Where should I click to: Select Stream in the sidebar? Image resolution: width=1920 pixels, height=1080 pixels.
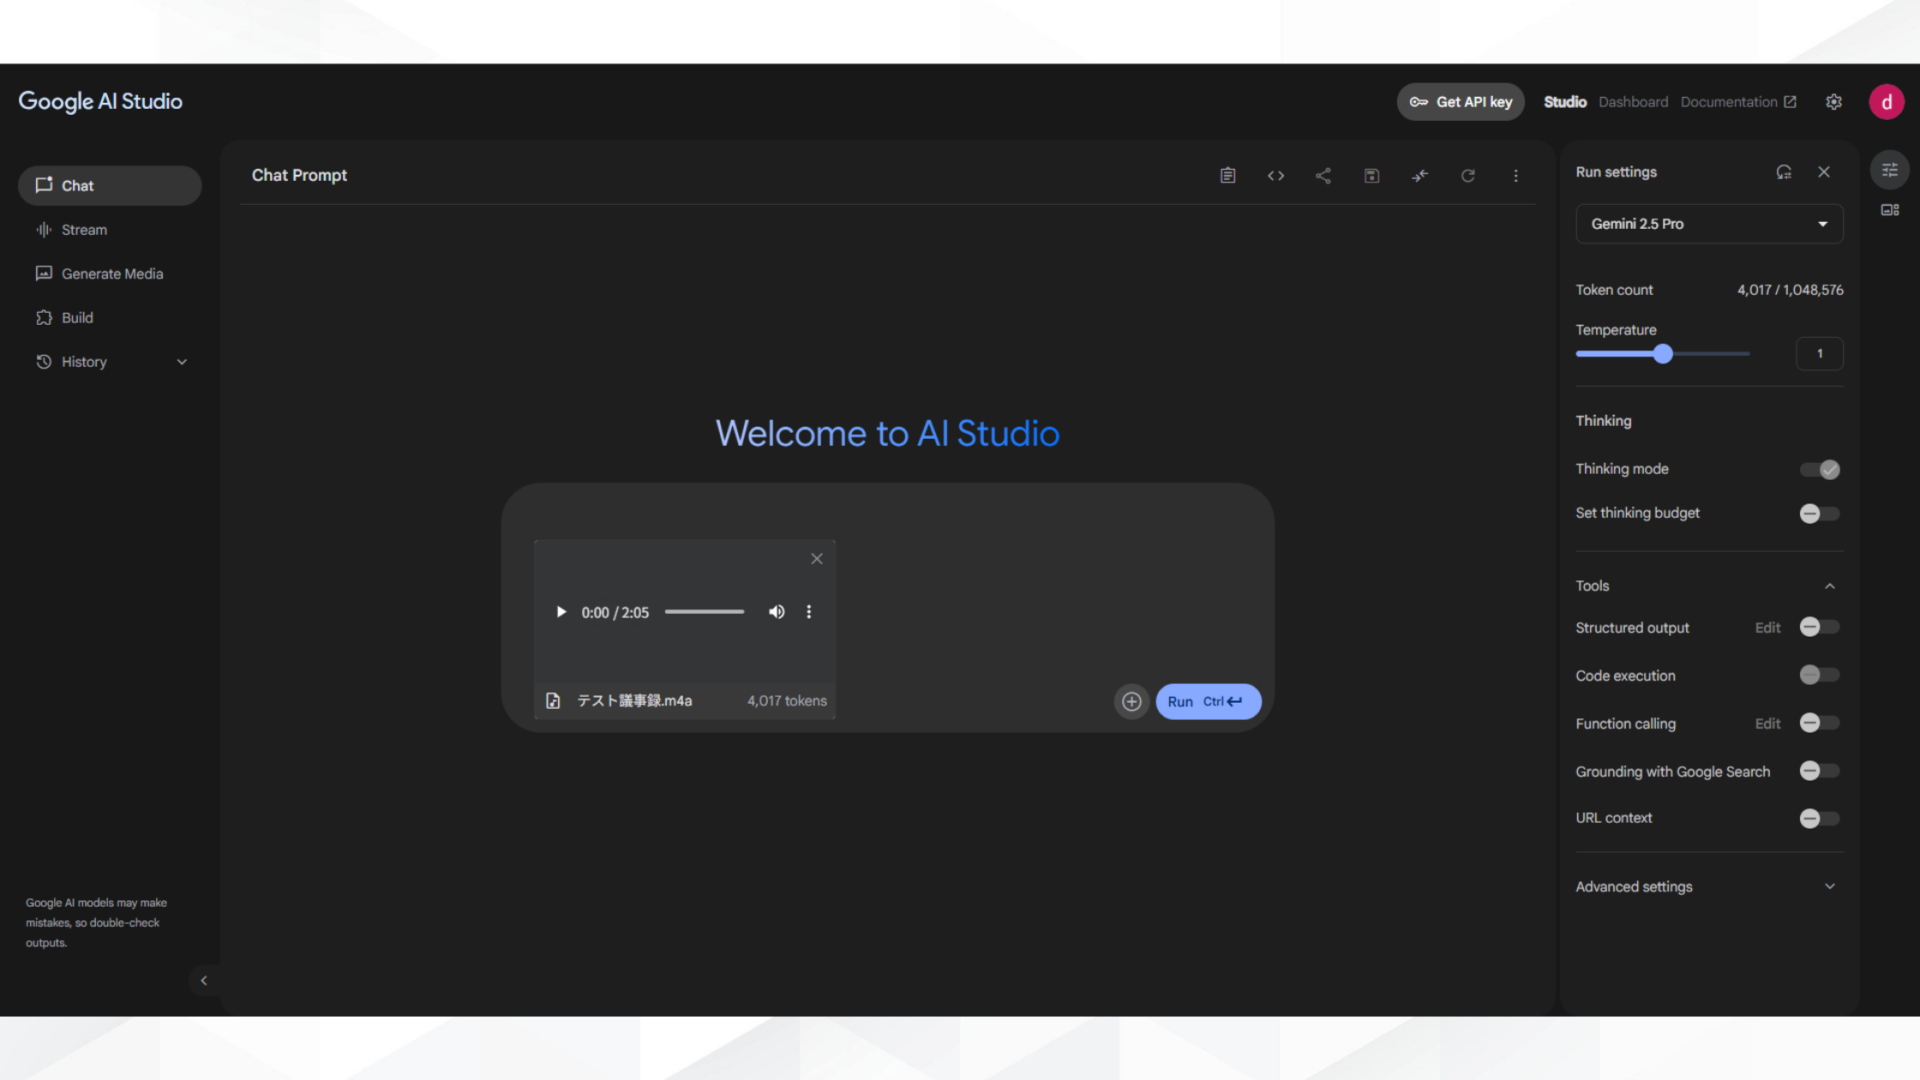[83, 229]
